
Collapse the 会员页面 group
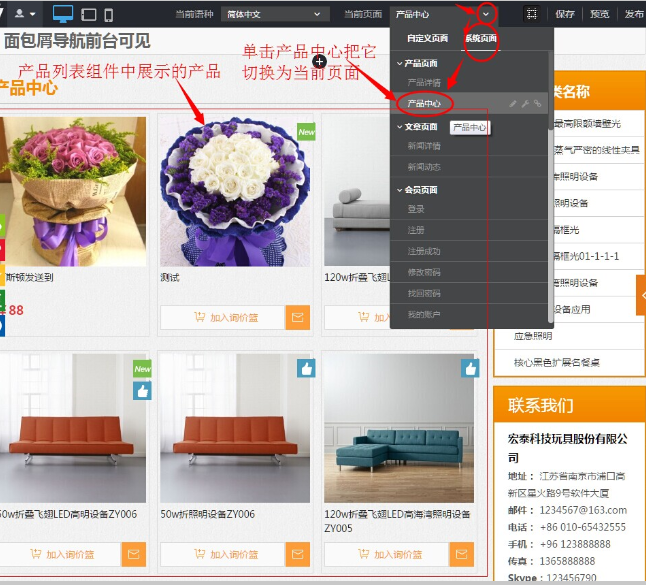[x=398, y=189]
